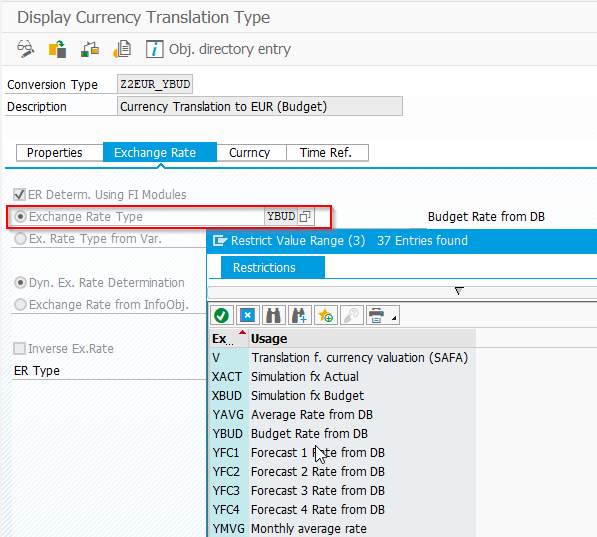Open value help beside YBUD field
The height and width of the screenshot is (537, 597).
[x=305, y=217]
